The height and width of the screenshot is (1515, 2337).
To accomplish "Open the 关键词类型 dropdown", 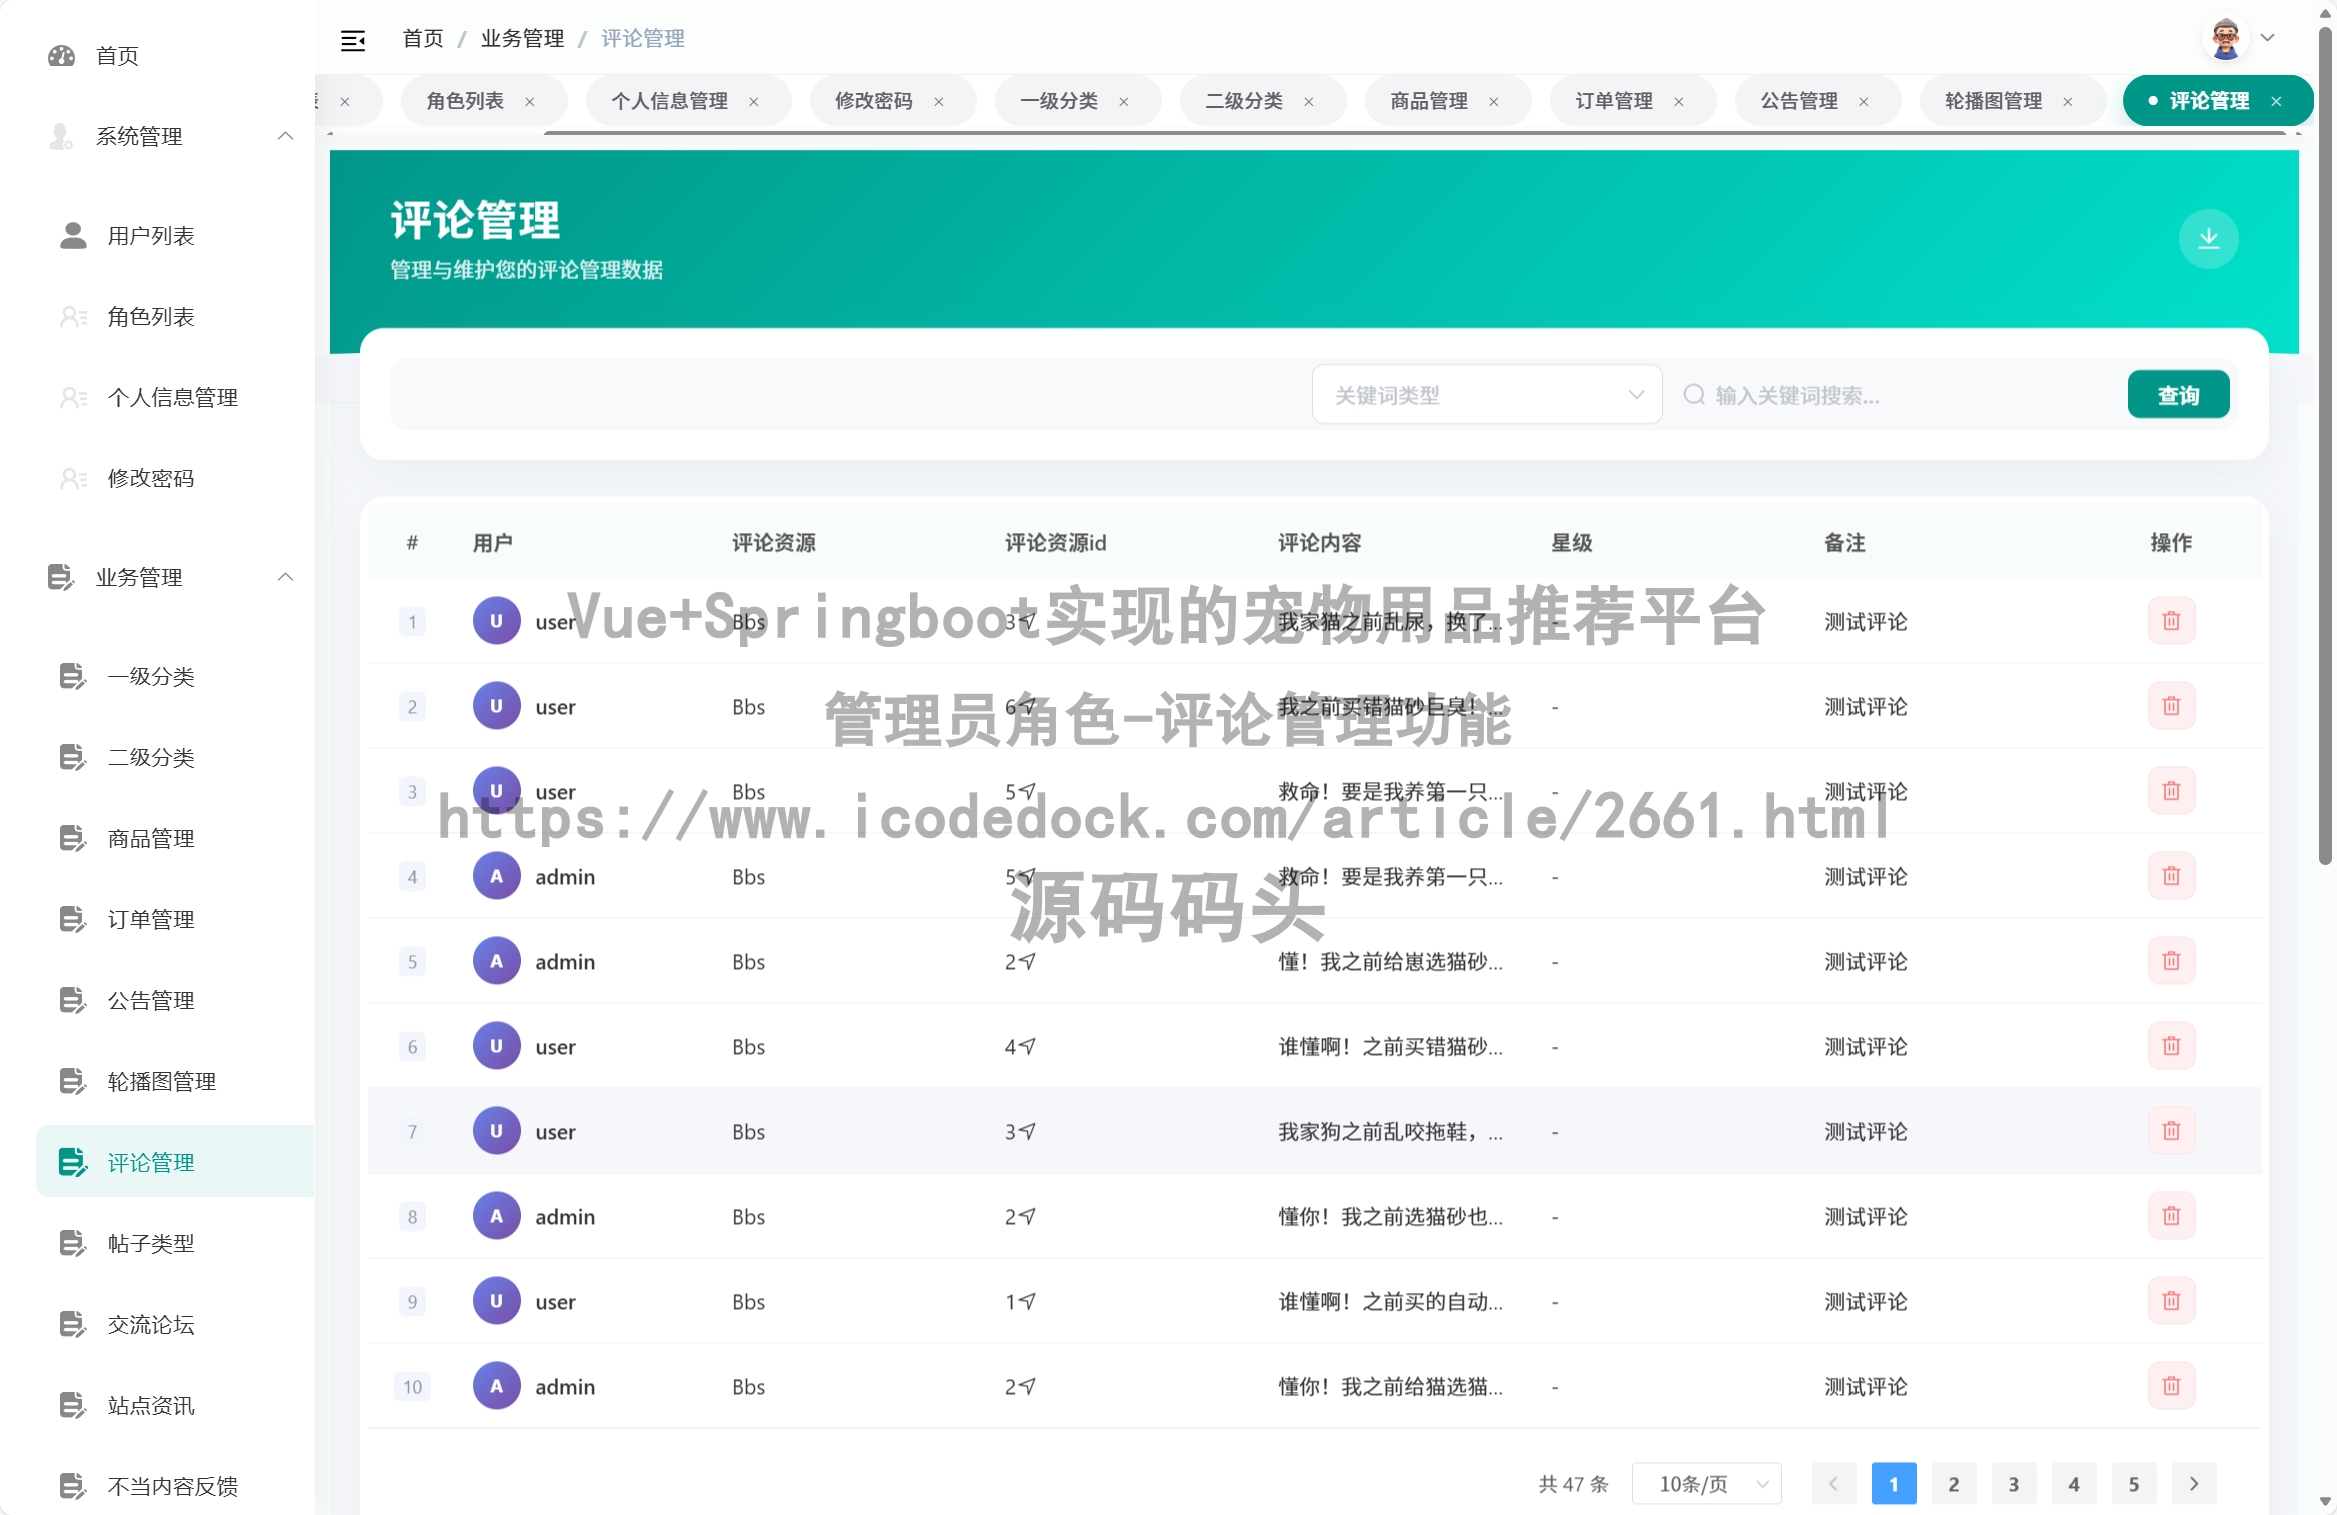I will 1486,394.
